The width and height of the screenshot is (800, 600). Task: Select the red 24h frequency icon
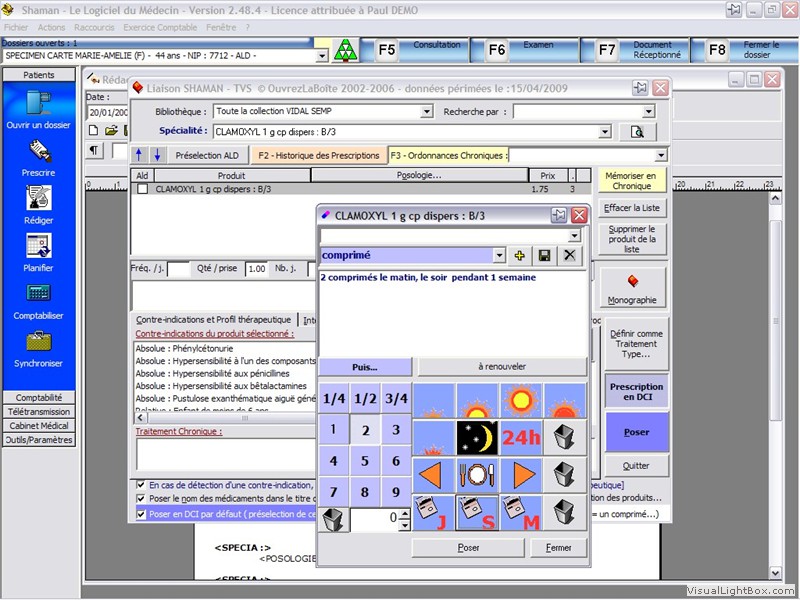coord(520,437)
